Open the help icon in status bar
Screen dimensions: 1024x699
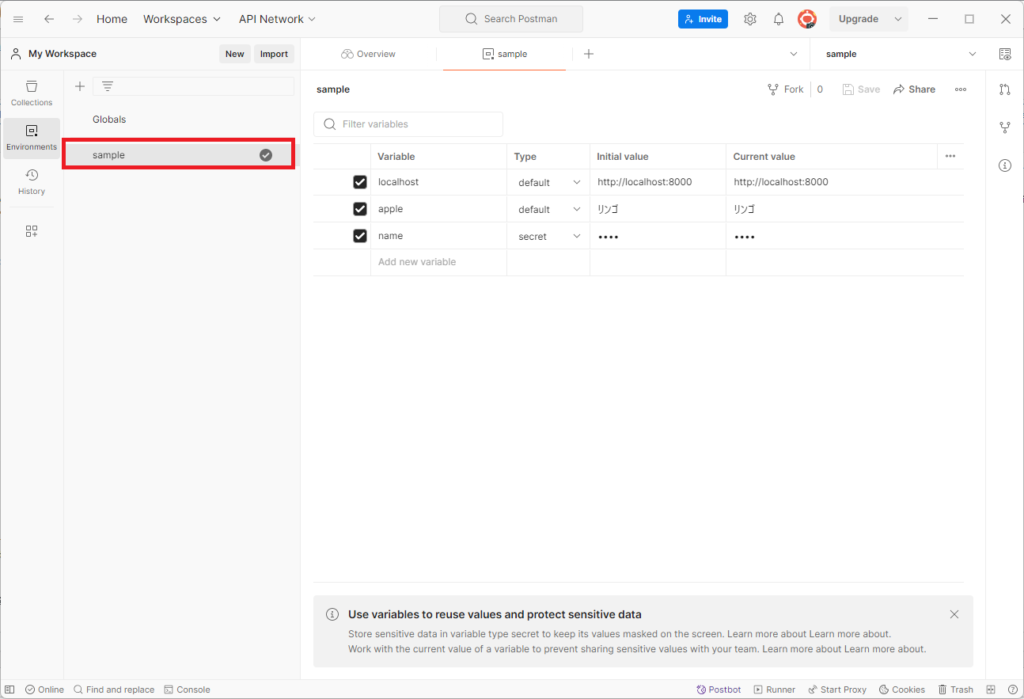1012,689
